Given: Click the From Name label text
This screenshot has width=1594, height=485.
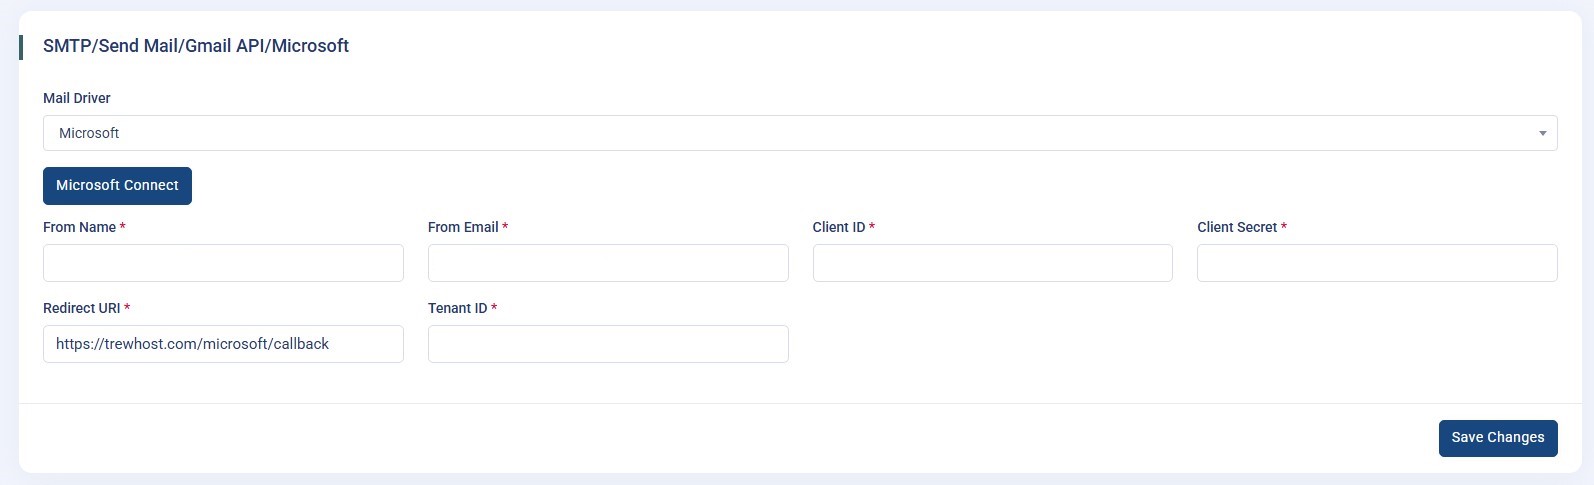Looking at the screenshot, I should [x=79, y=227].
